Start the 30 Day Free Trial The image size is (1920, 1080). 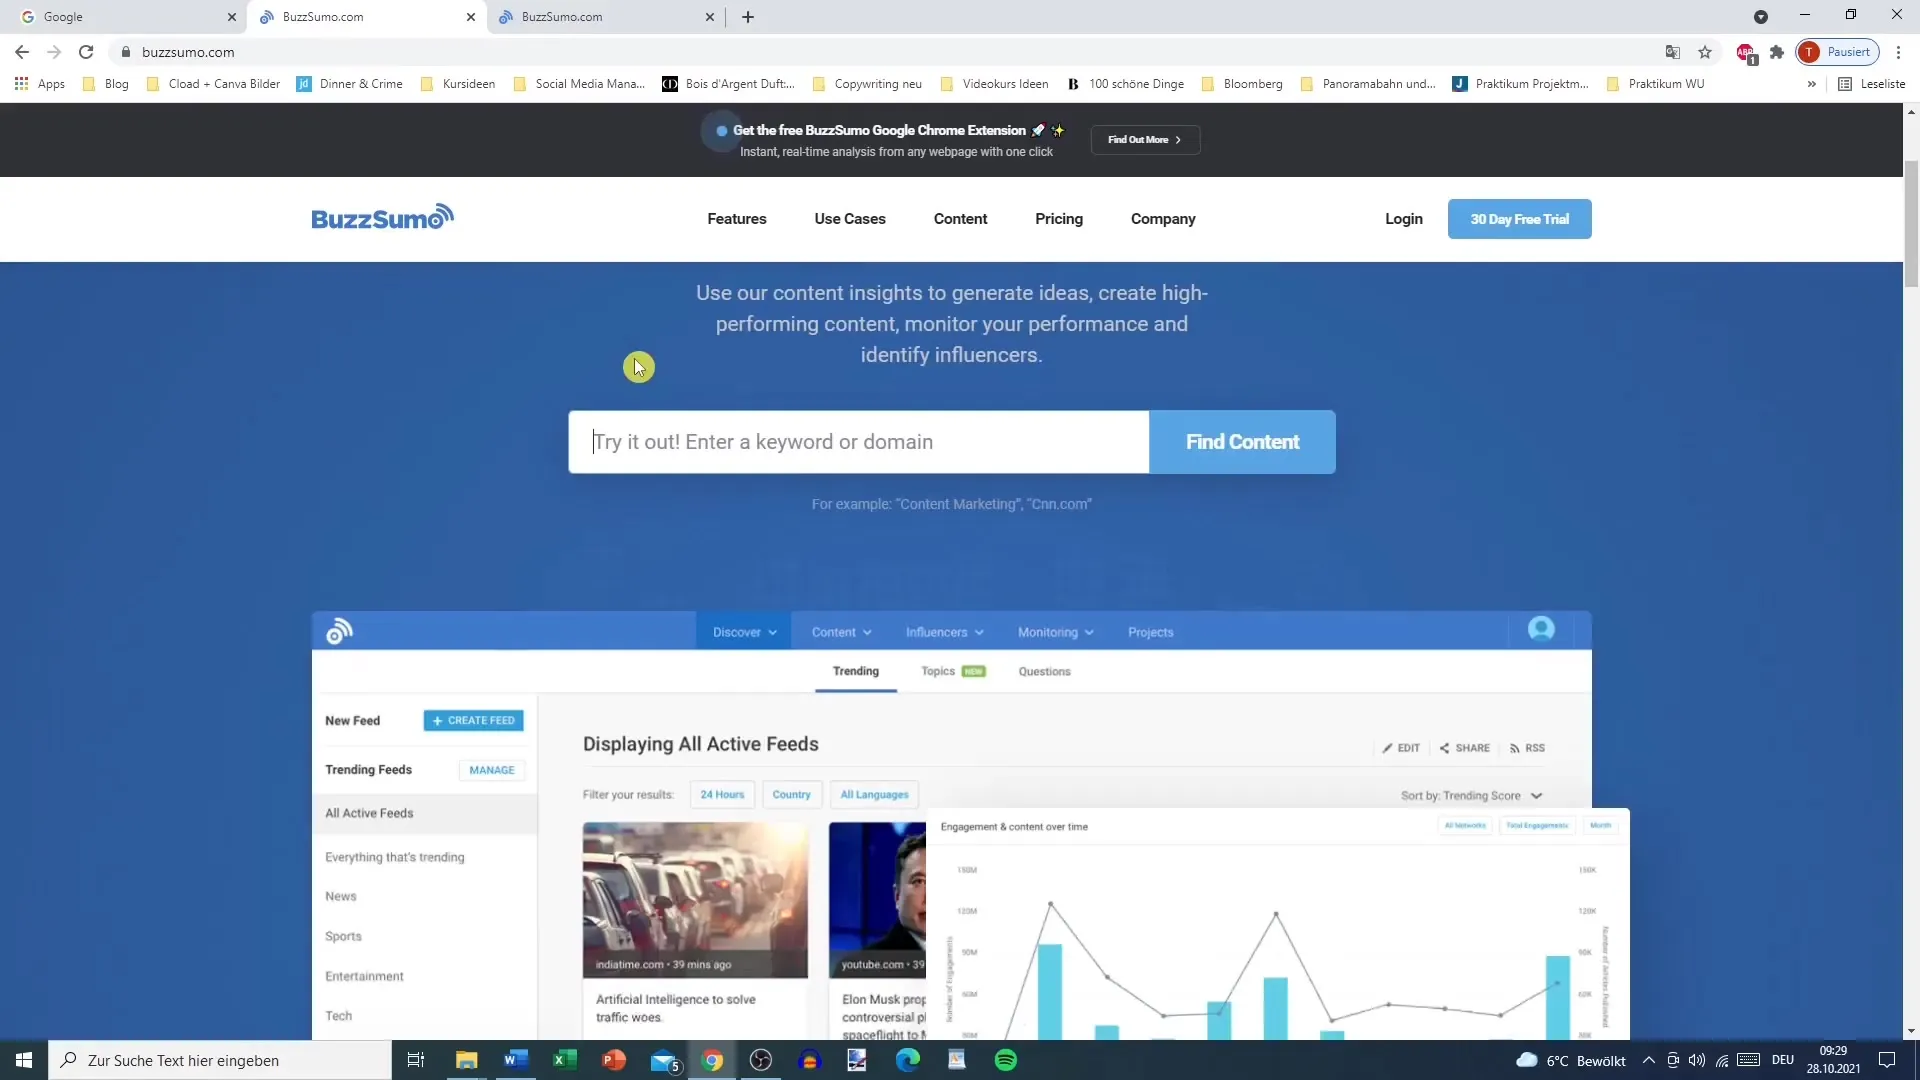click(1519, 219)
